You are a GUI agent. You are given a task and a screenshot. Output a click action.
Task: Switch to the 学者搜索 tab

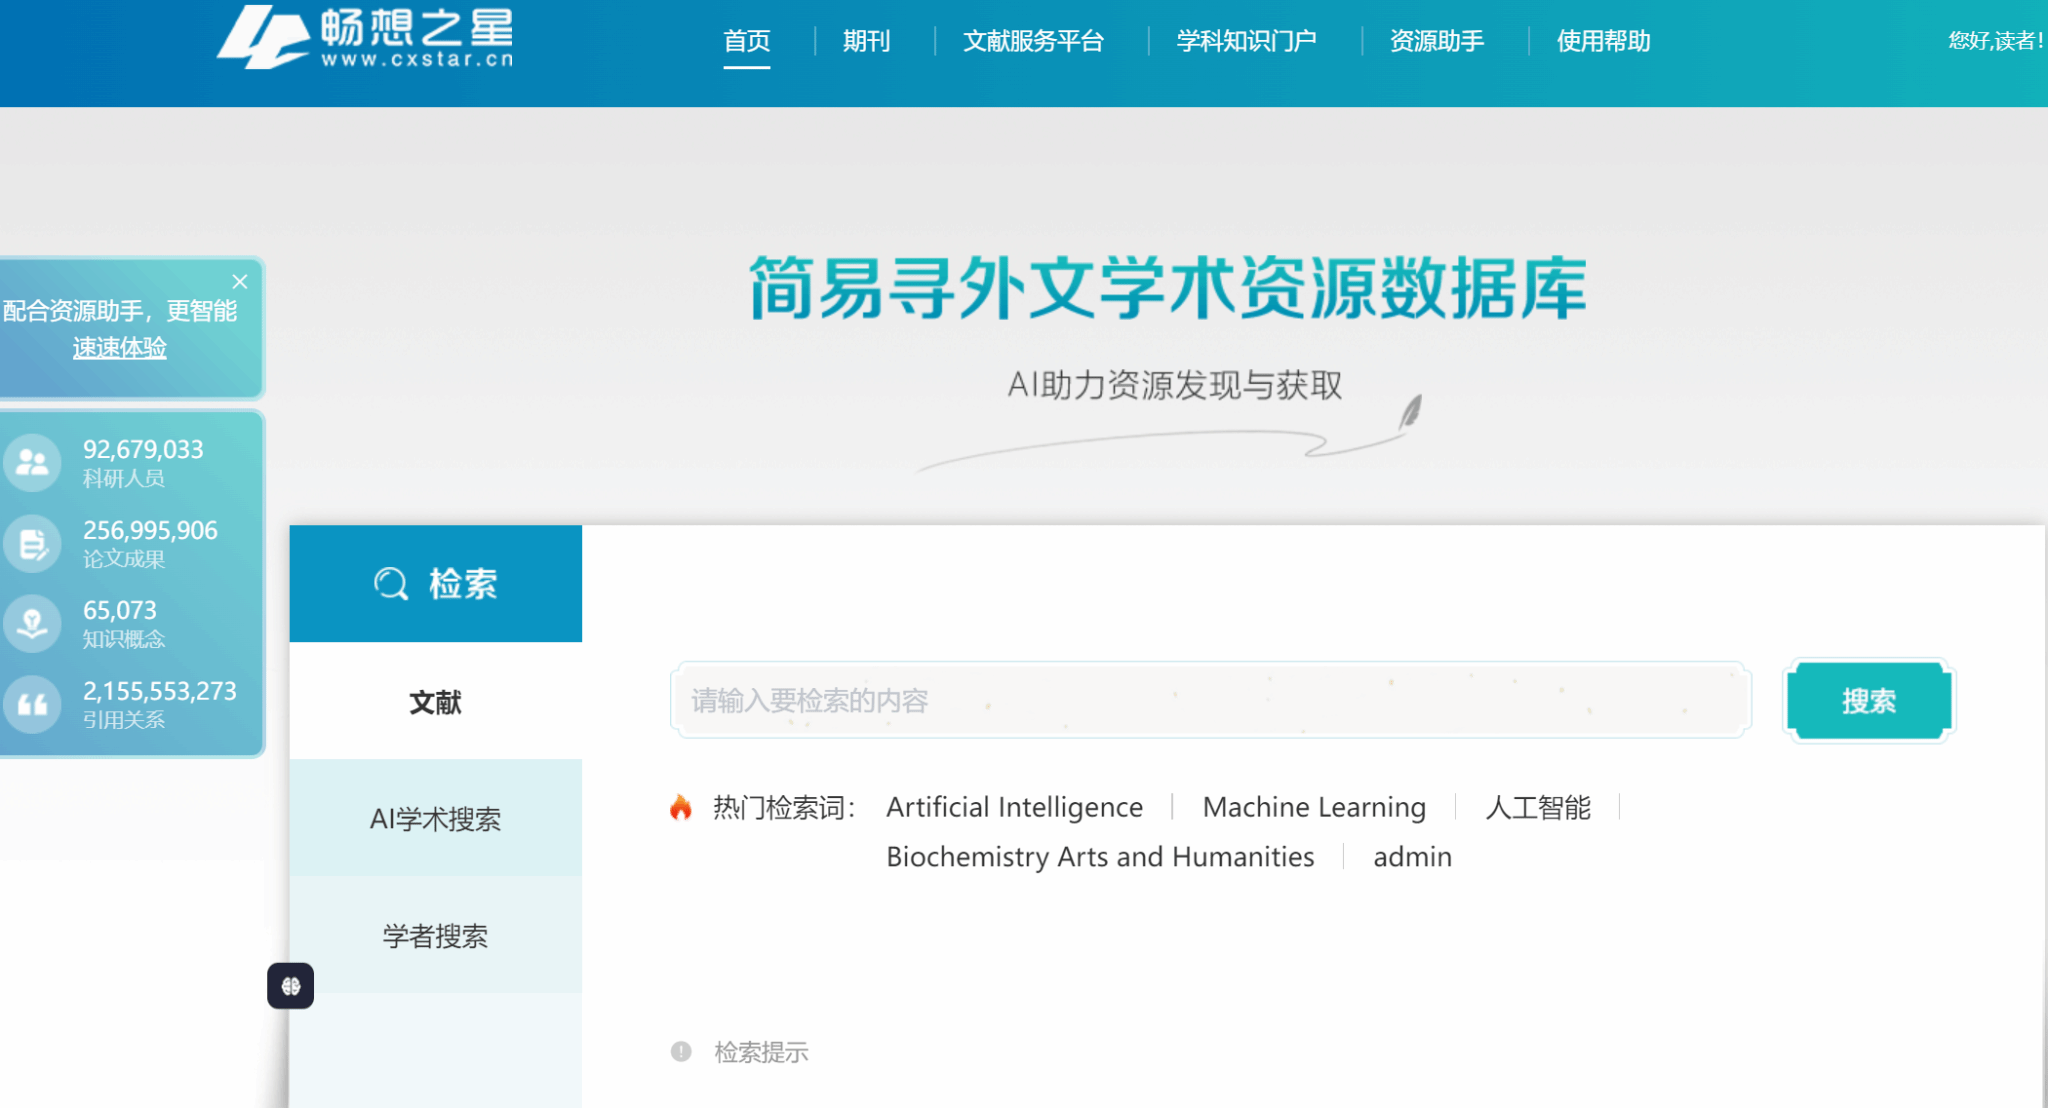435,936
